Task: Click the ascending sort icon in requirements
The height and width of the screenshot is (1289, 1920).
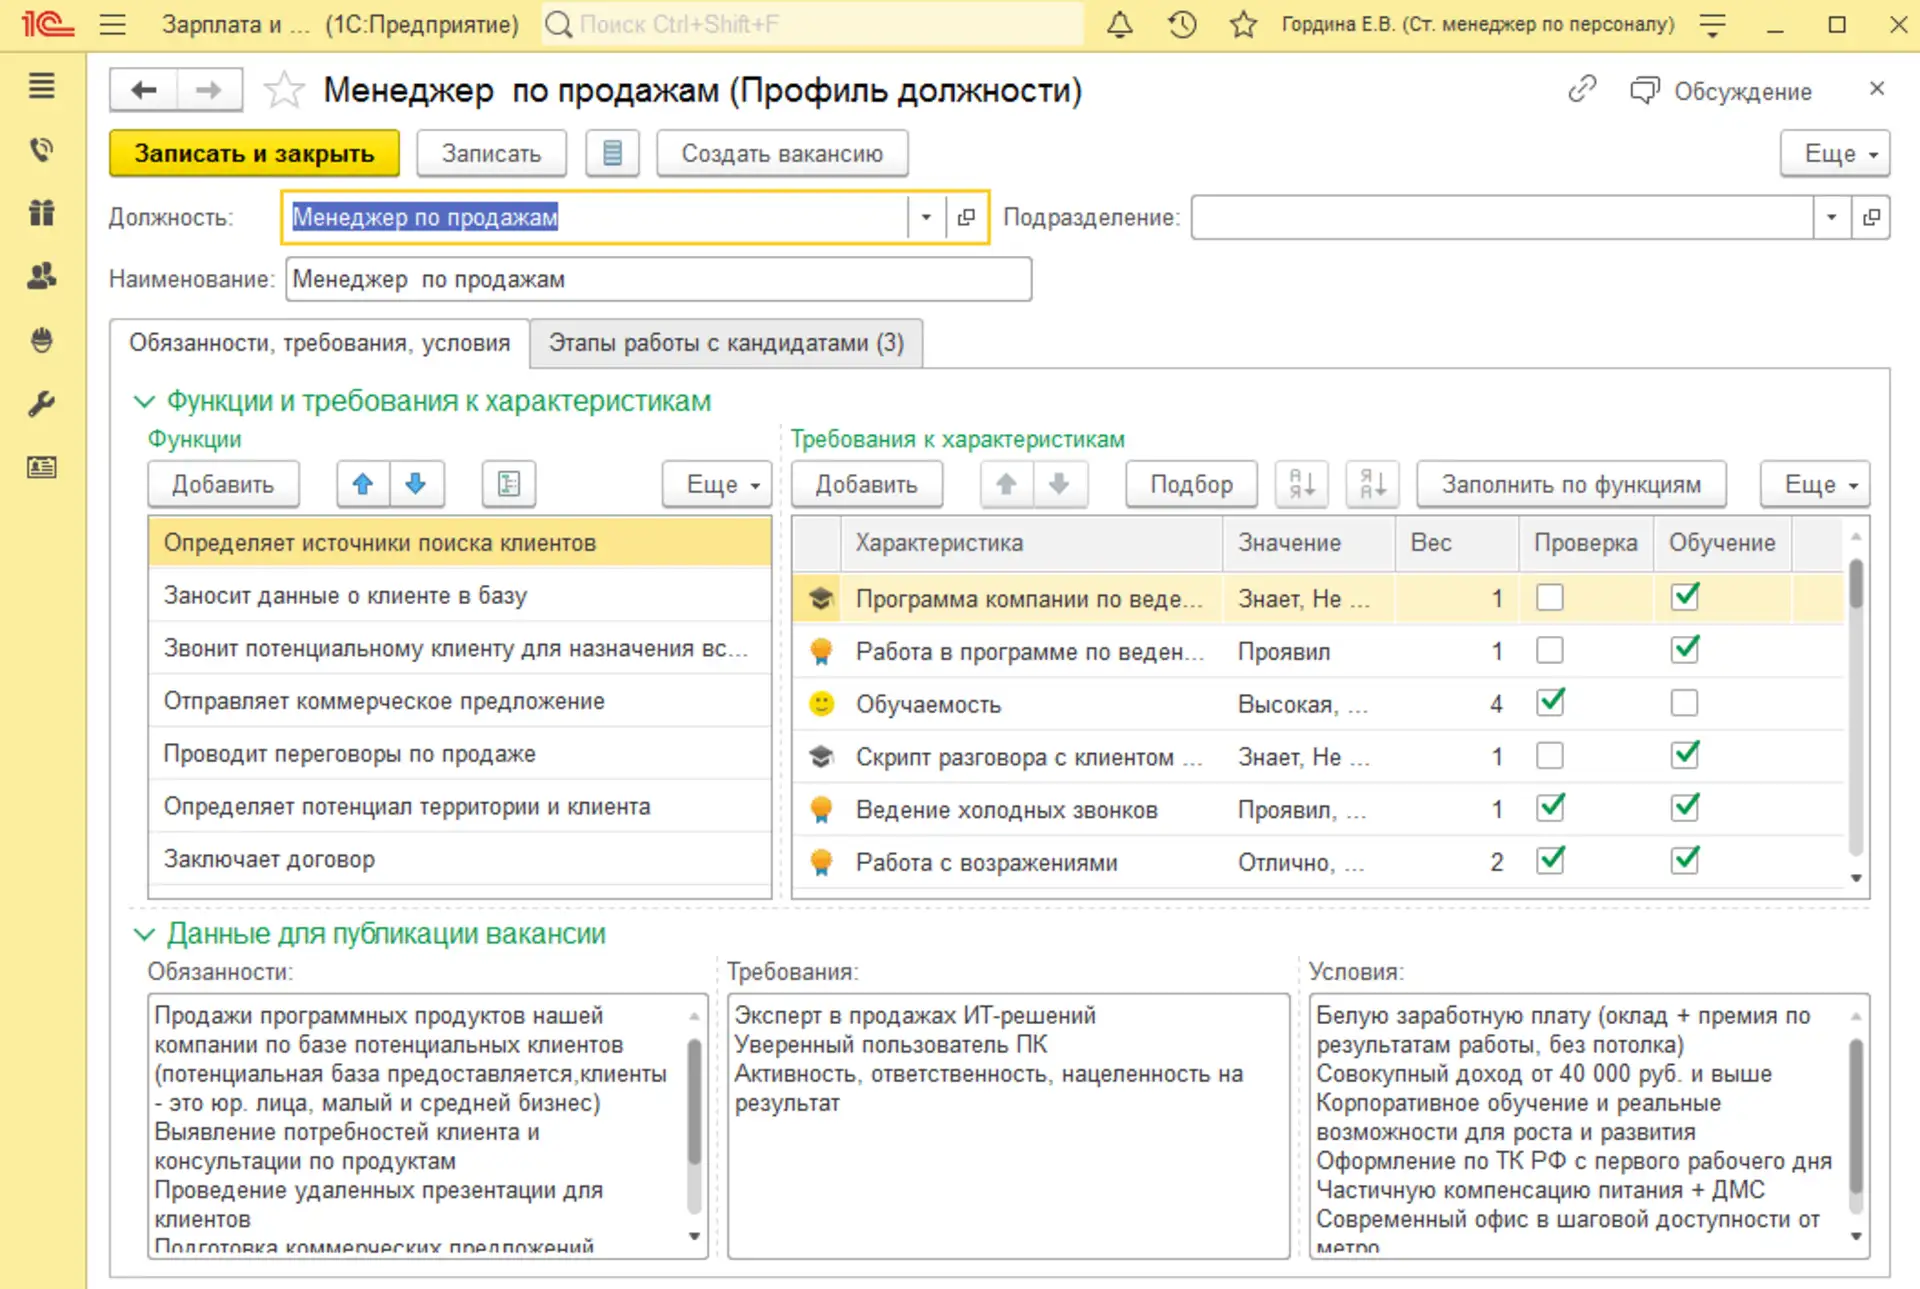Action: pos(1302,484)
